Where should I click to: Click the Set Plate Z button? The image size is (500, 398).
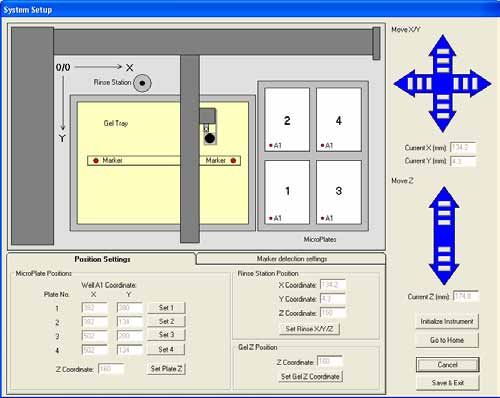[166, 369]
